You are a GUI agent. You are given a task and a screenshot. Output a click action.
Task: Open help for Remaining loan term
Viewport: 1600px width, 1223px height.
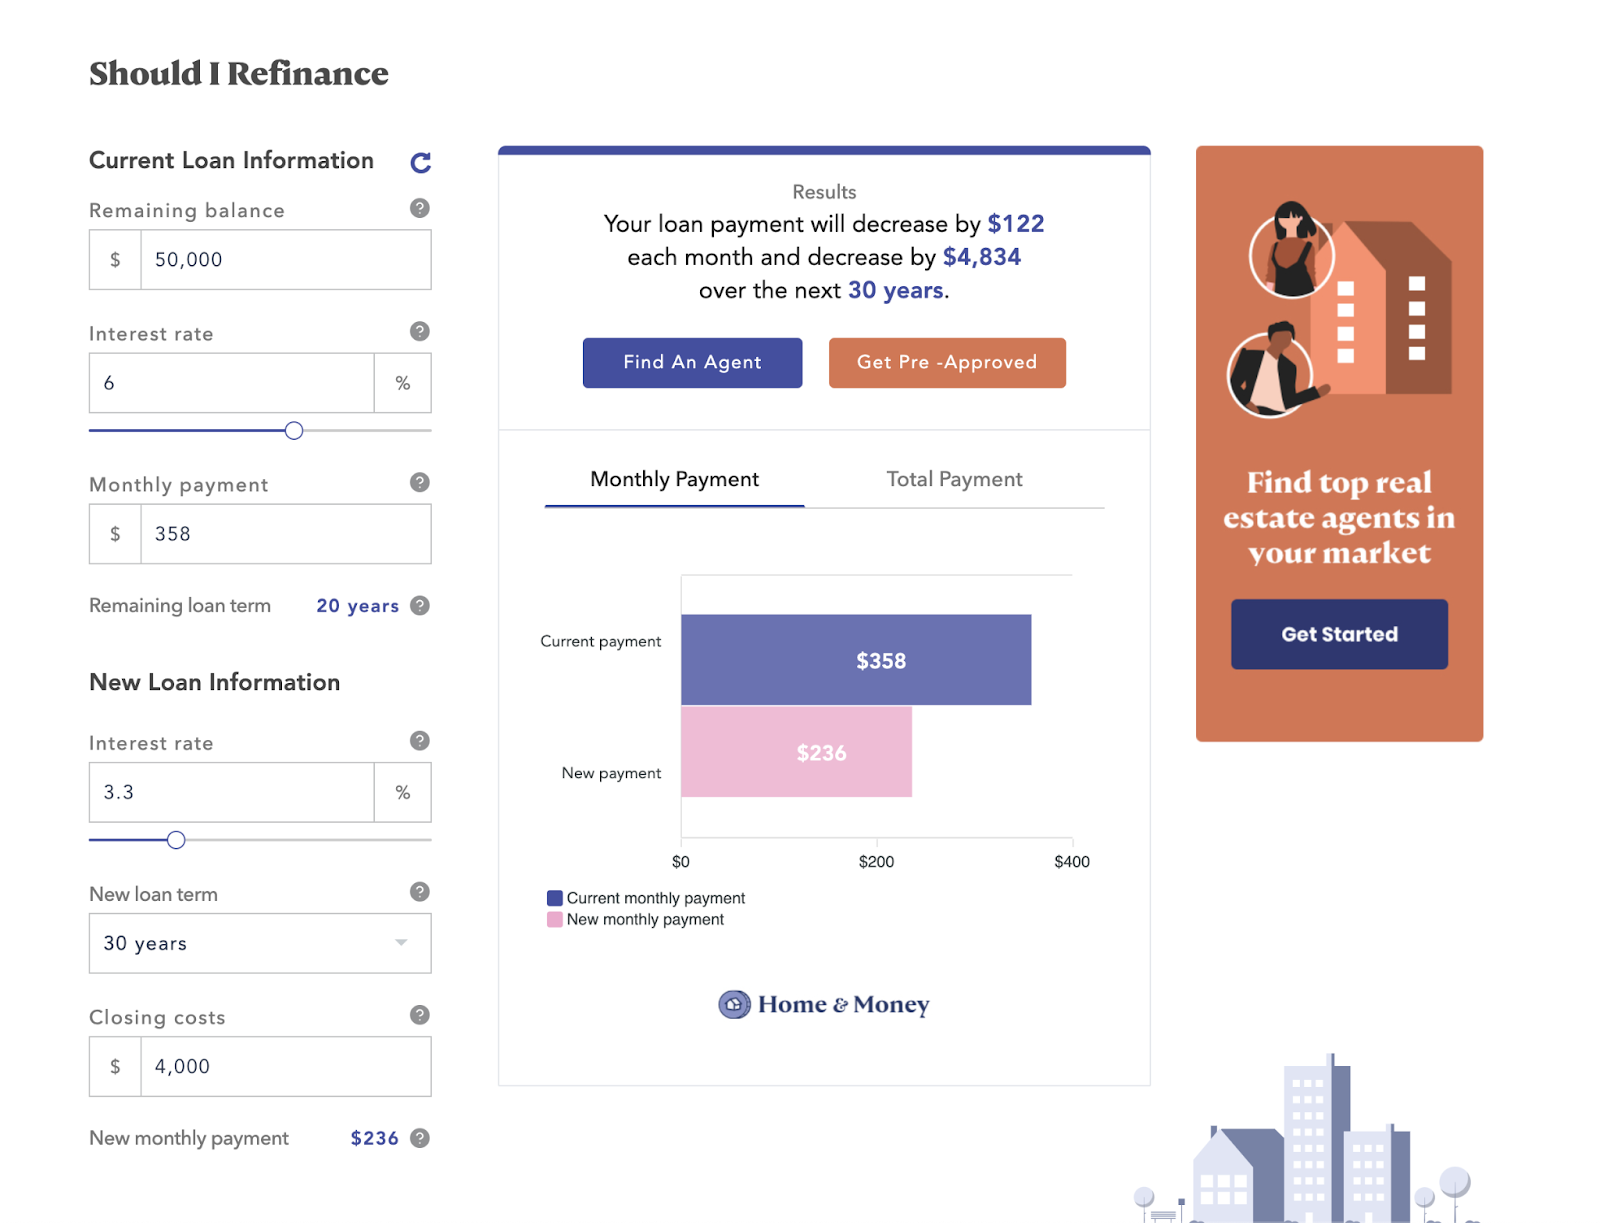(x=420, y=605)
